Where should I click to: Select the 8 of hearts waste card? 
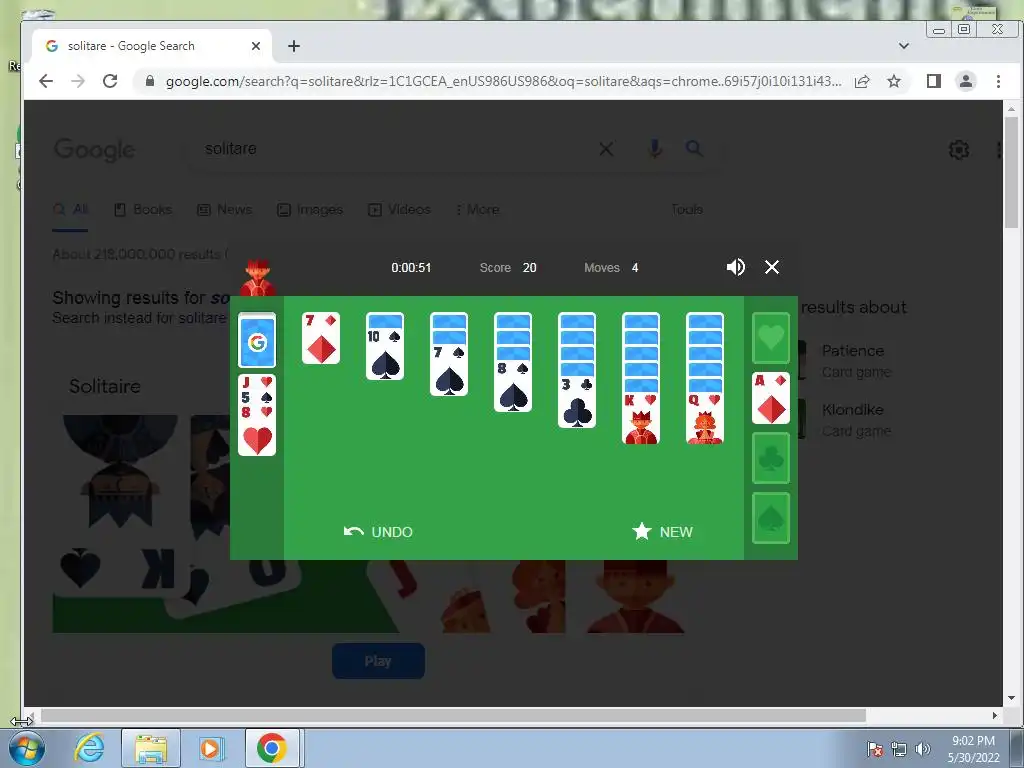[x=257, y=431]
